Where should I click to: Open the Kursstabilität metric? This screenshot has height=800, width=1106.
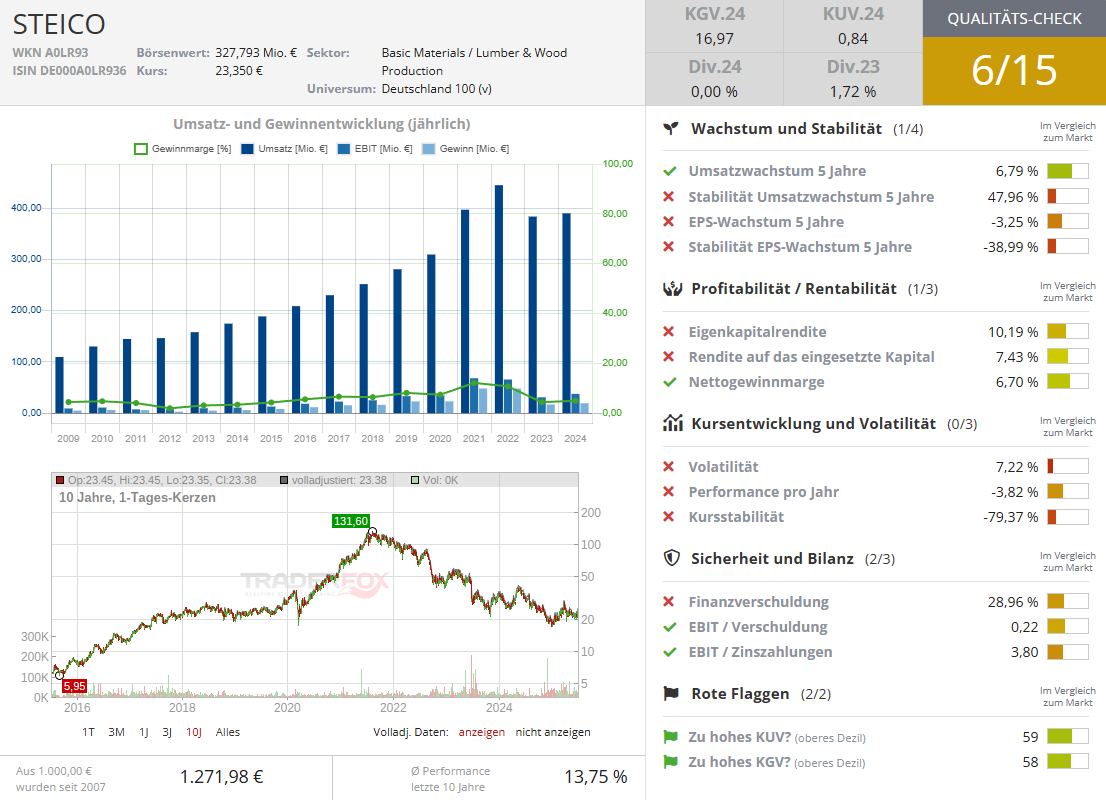pos(736,516)
